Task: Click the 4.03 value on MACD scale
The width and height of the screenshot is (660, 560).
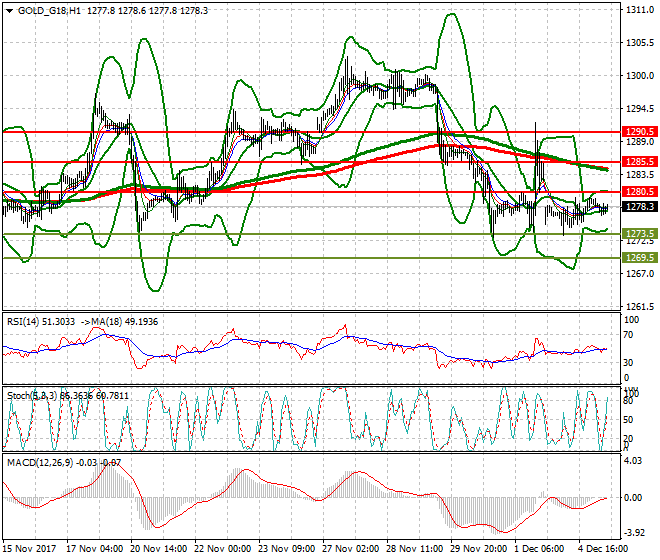Action: coord(633,461)
